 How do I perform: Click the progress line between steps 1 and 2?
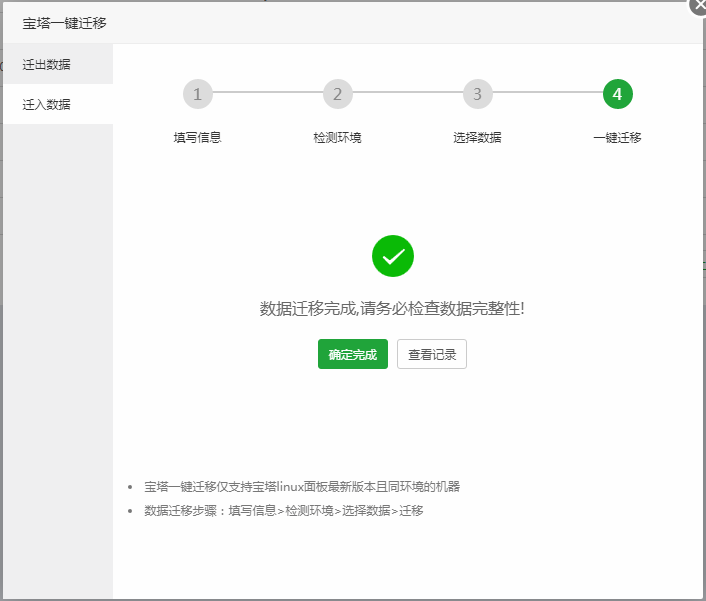tap(267, 93)
